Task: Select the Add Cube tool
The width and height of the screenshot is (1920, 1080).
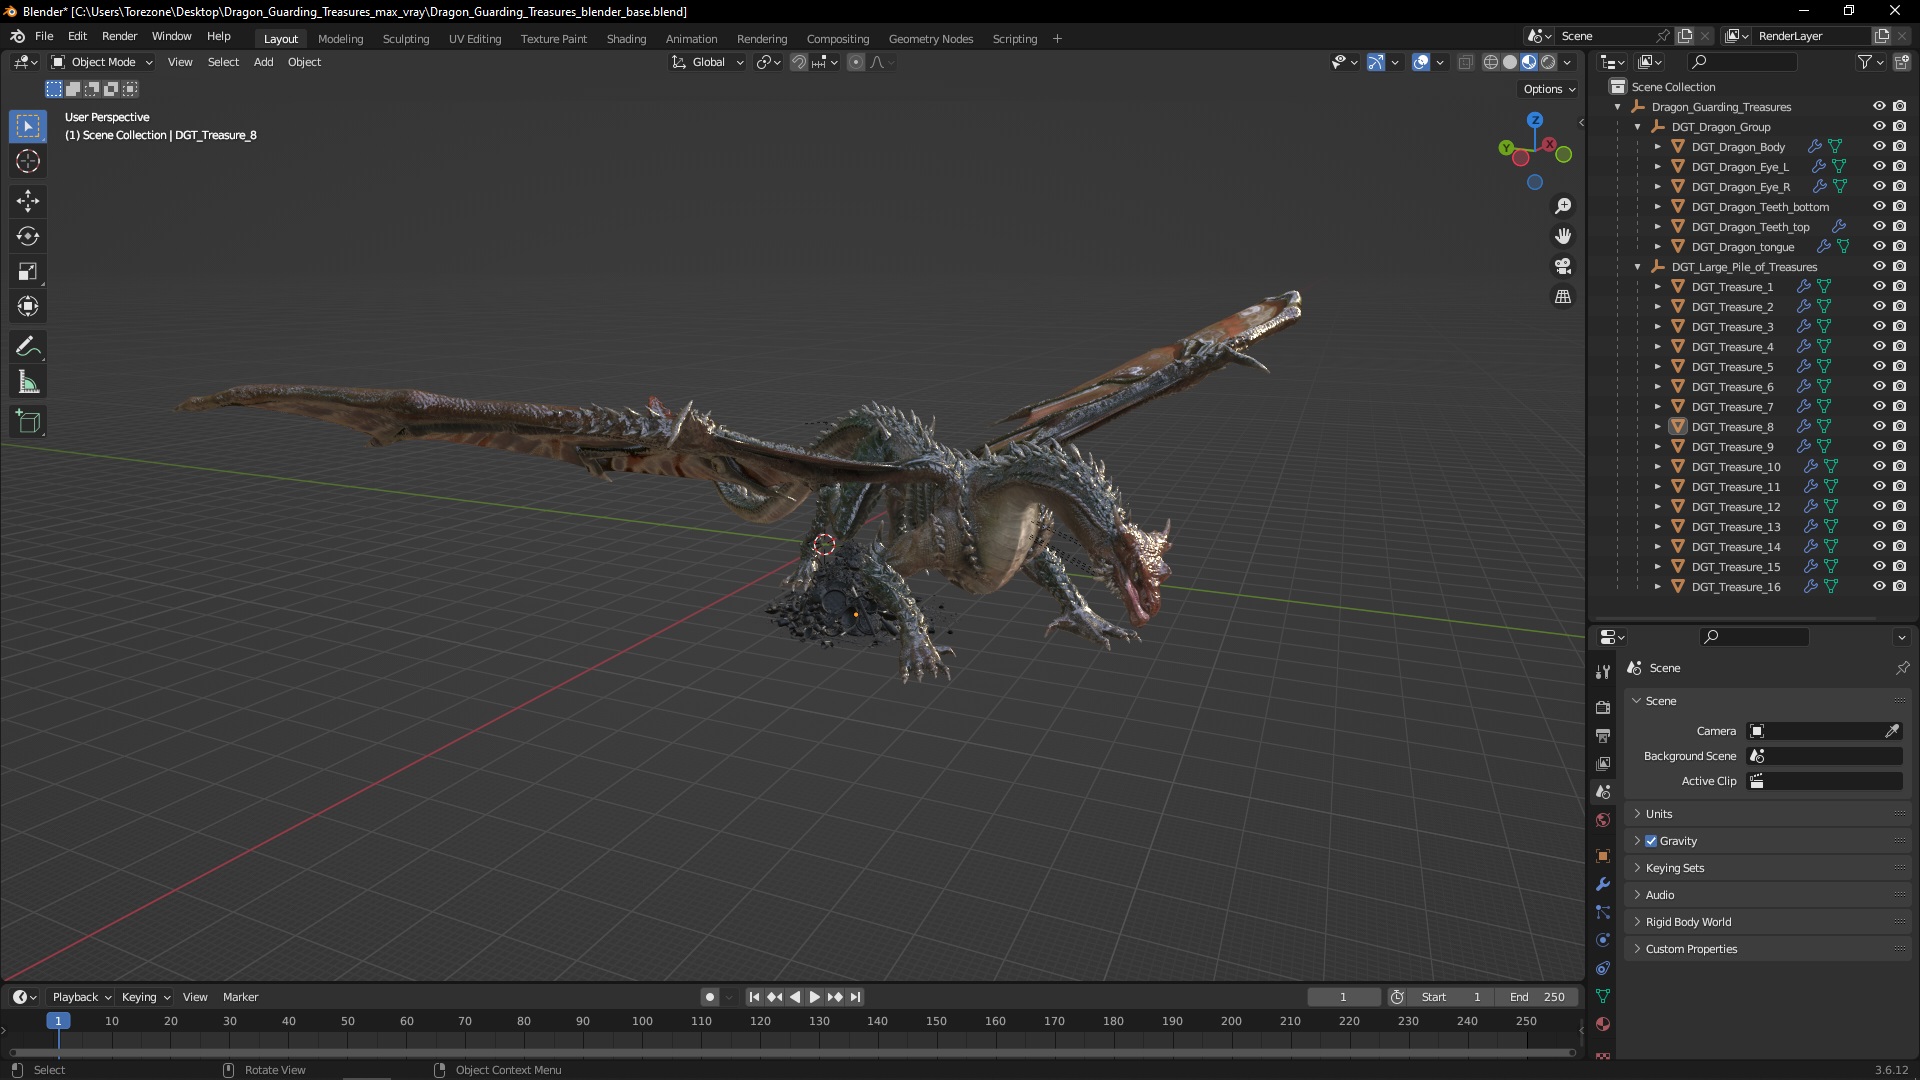Action: pyautogui.click(x=28, y=422)
